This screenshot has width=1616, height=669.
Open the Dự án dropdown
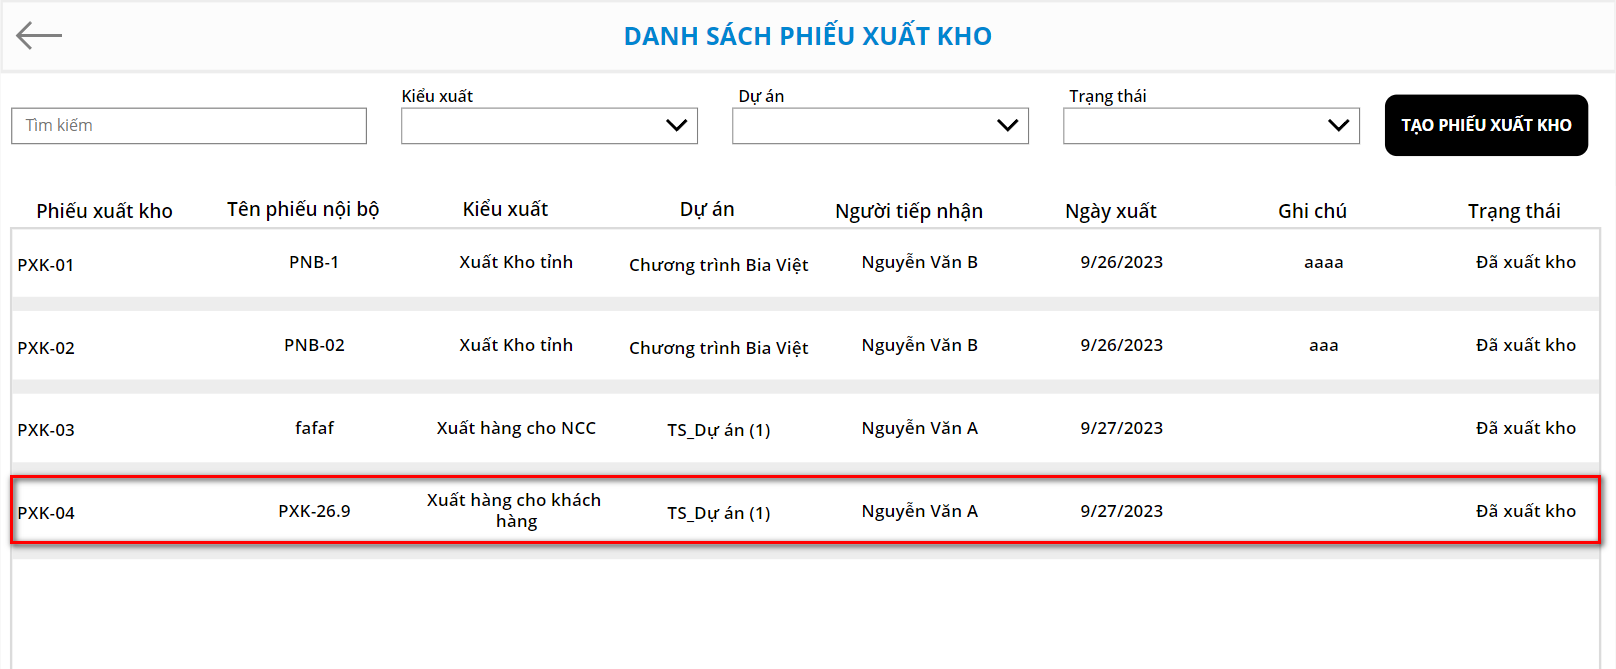[880, 126]
